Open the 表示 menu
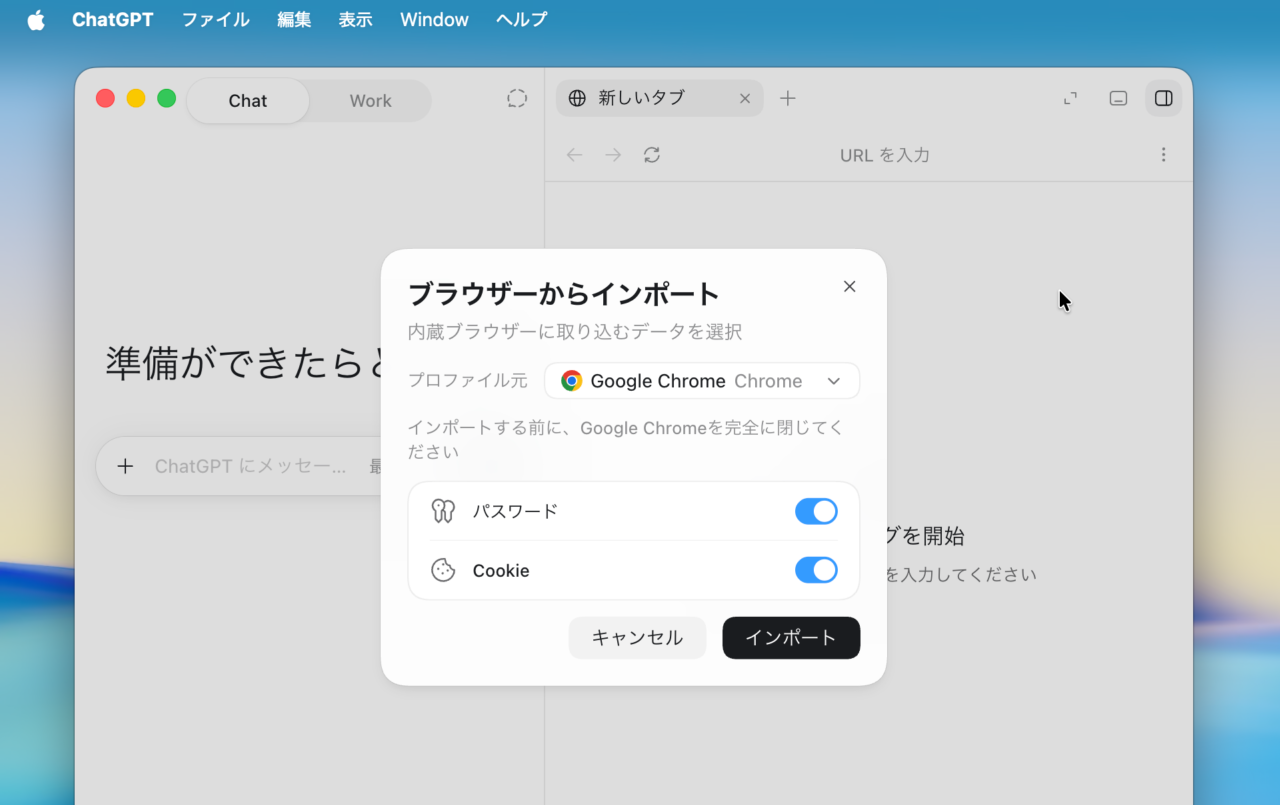The width and height of the screenshot is (1280, 805). point(355,20)
